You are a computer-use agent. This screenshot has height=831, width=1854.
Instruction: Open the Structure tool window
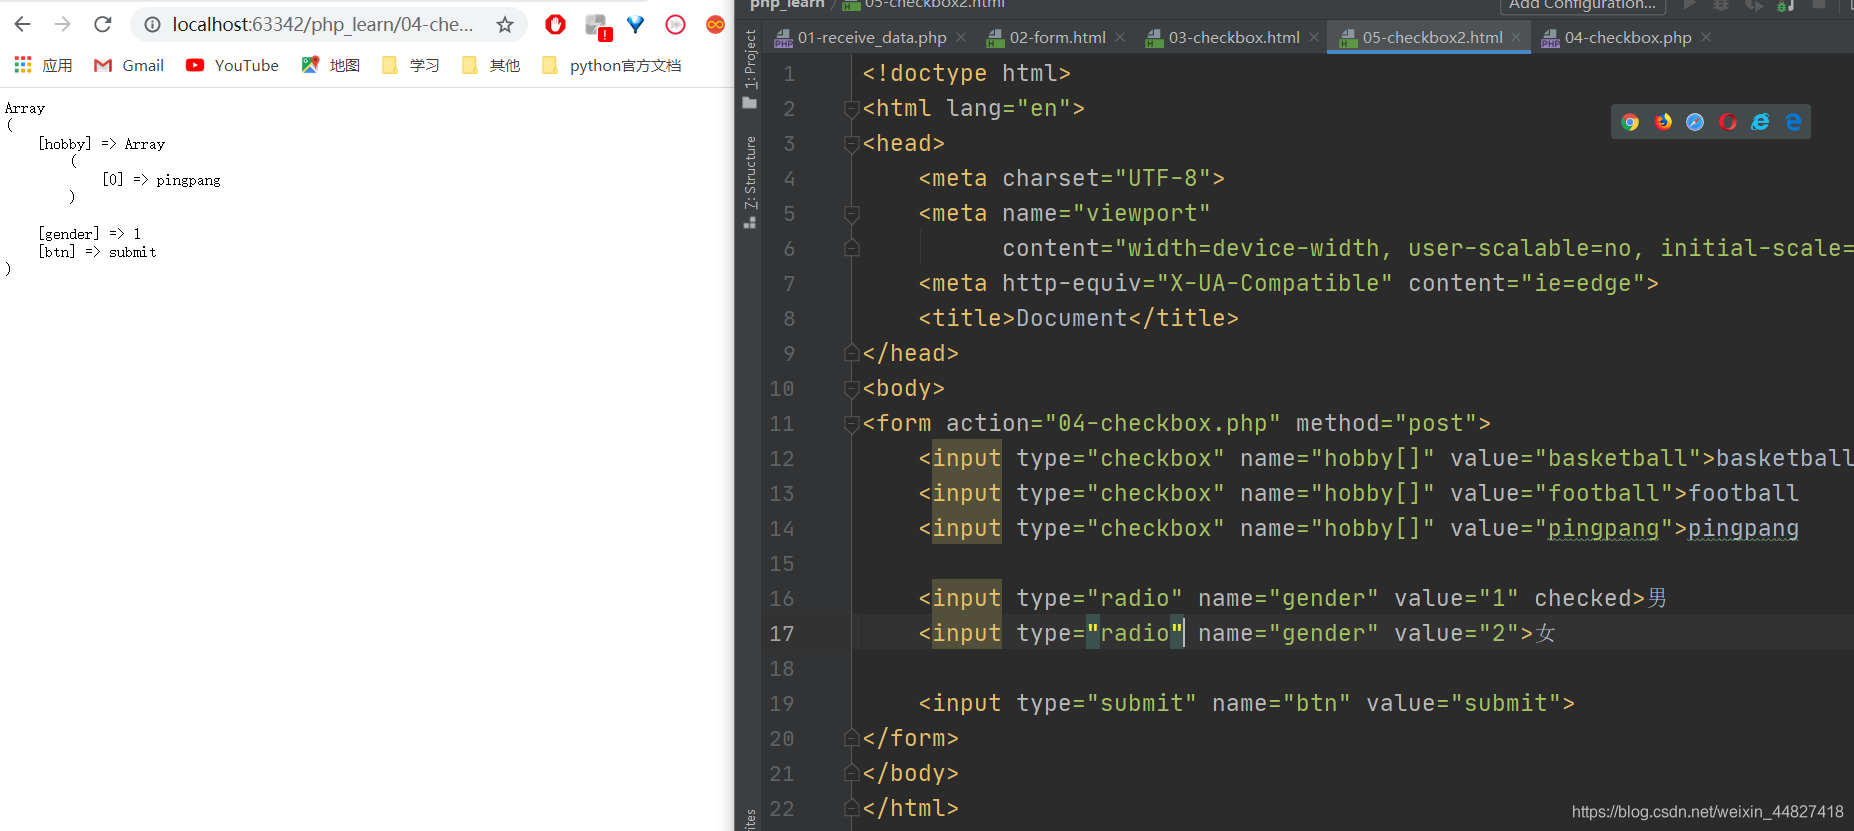point(750,182)
